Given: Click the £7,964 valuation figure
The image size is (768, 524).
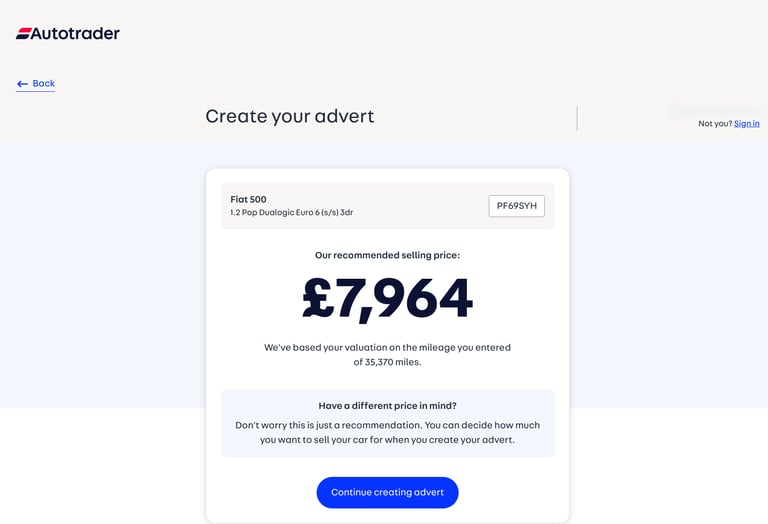Looking at the screenshot, I should 387,298.
